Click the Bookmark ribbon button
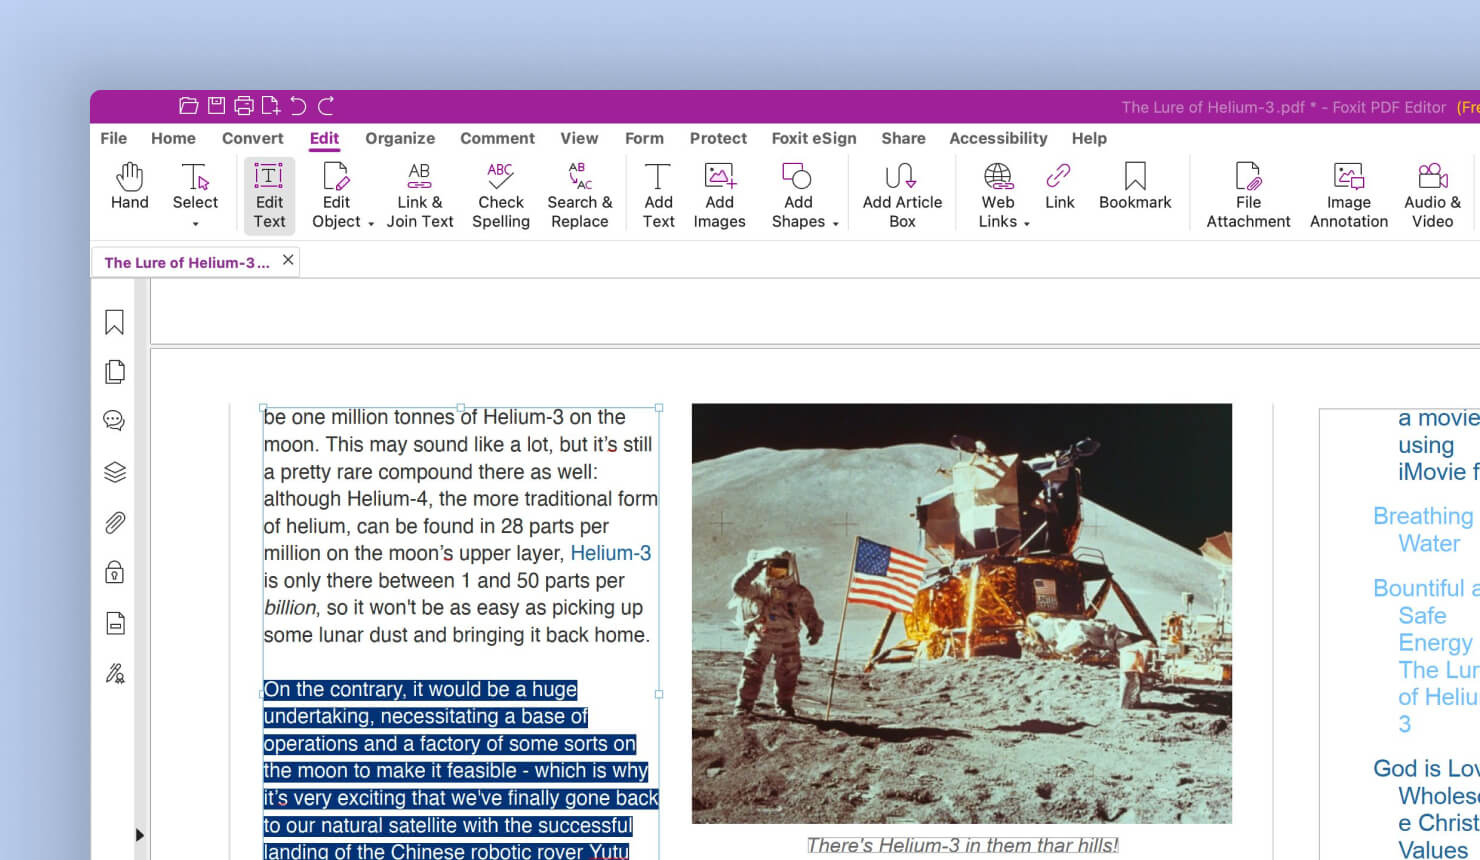Viewport: 1480px width, 860px height. coord(1135,187)
